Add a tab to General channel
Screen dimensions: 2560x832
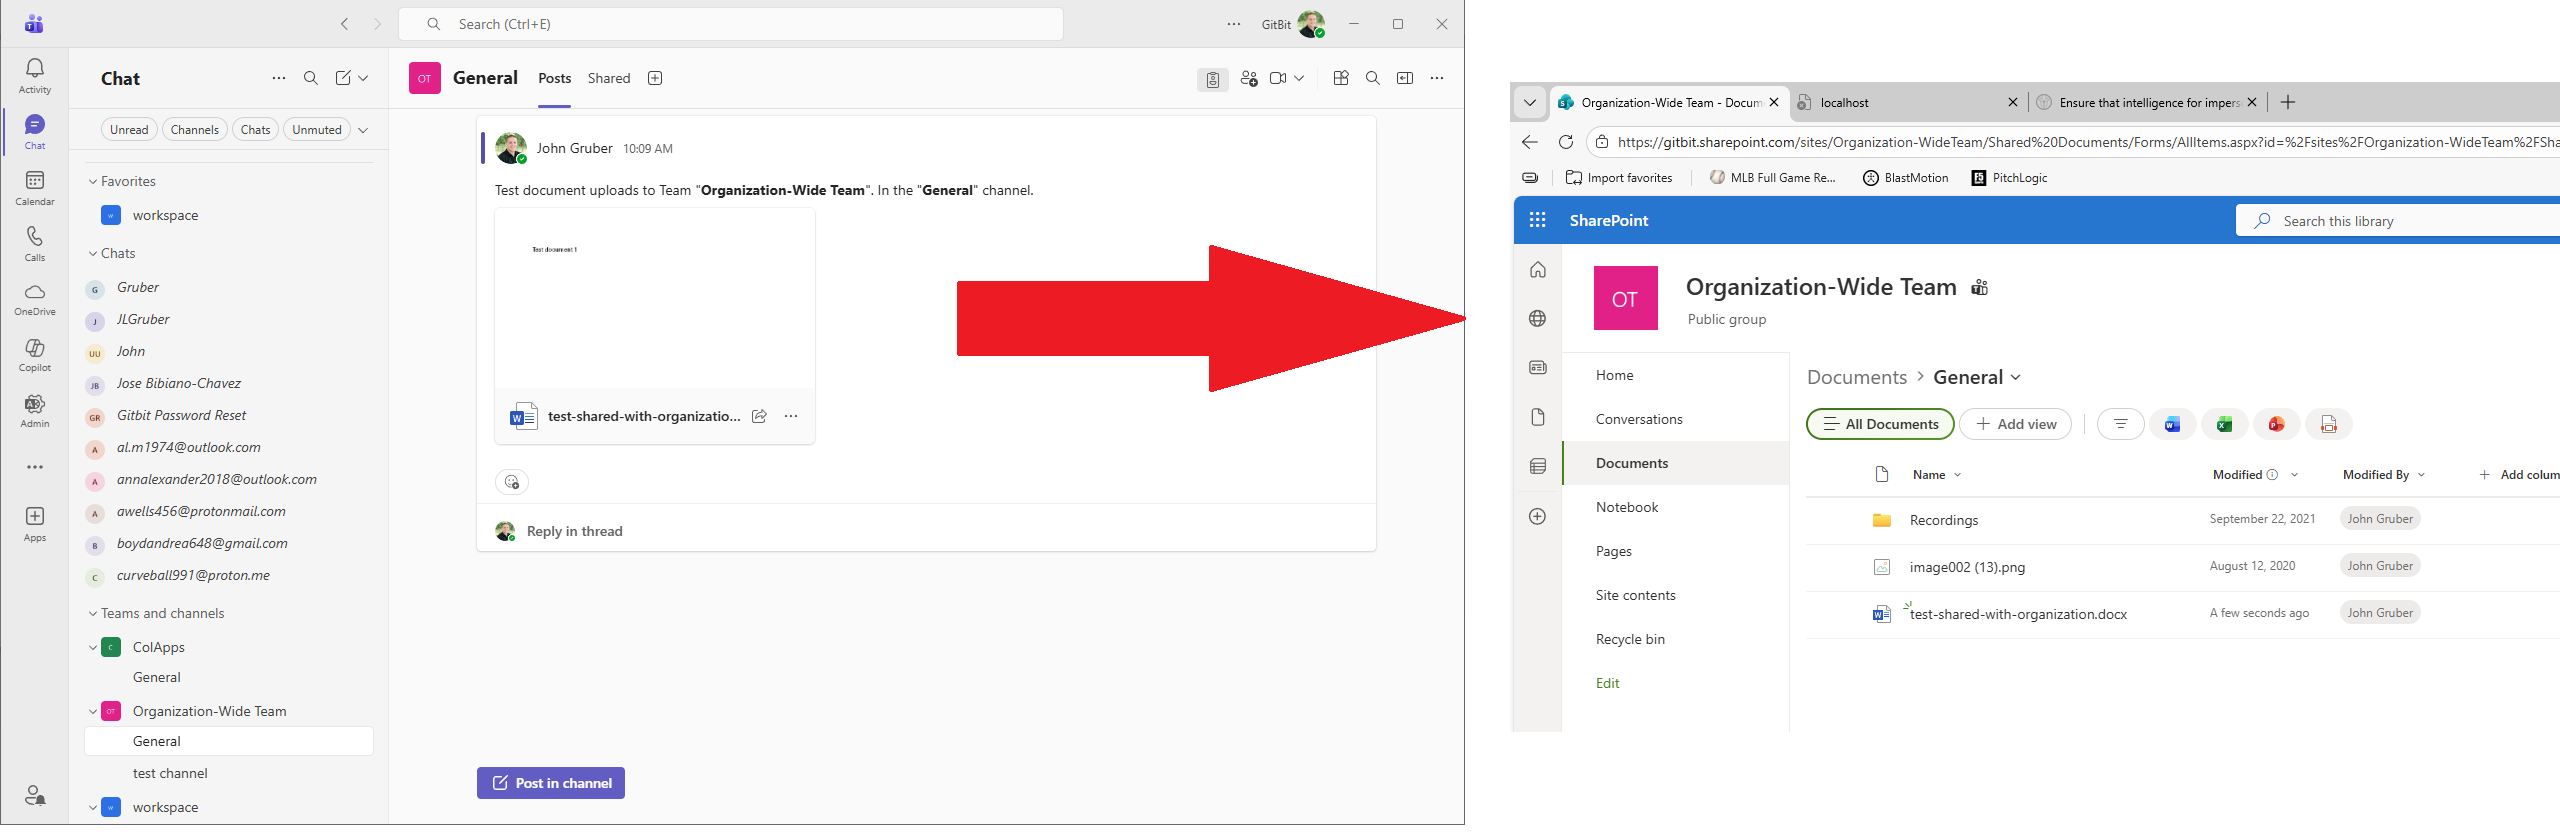[x=655, y=78]
